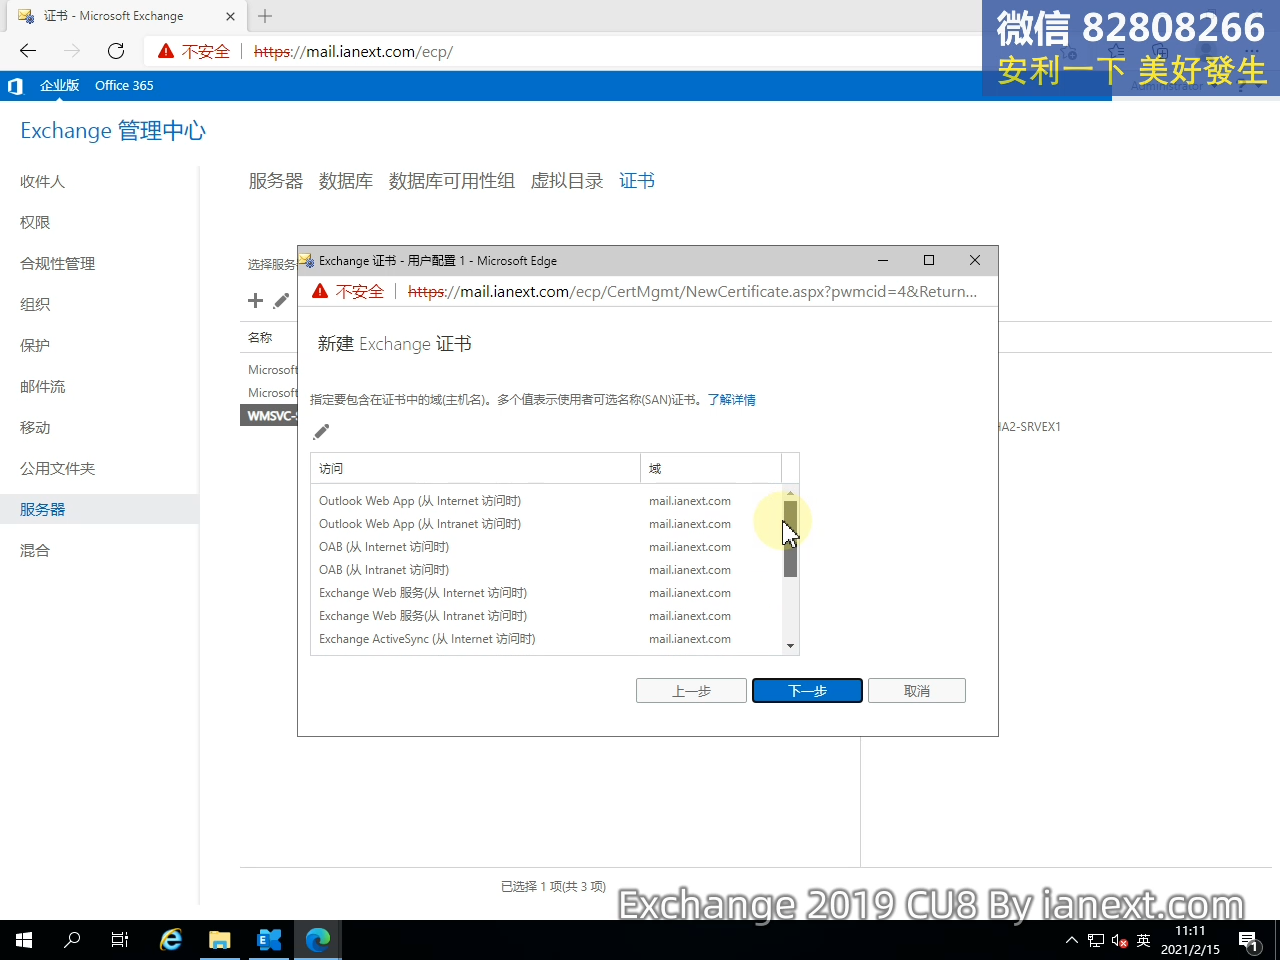The width and height of the screenshot is (1280, 960).
Task: Open Task View on the taskbar
Action: point(120,940)
